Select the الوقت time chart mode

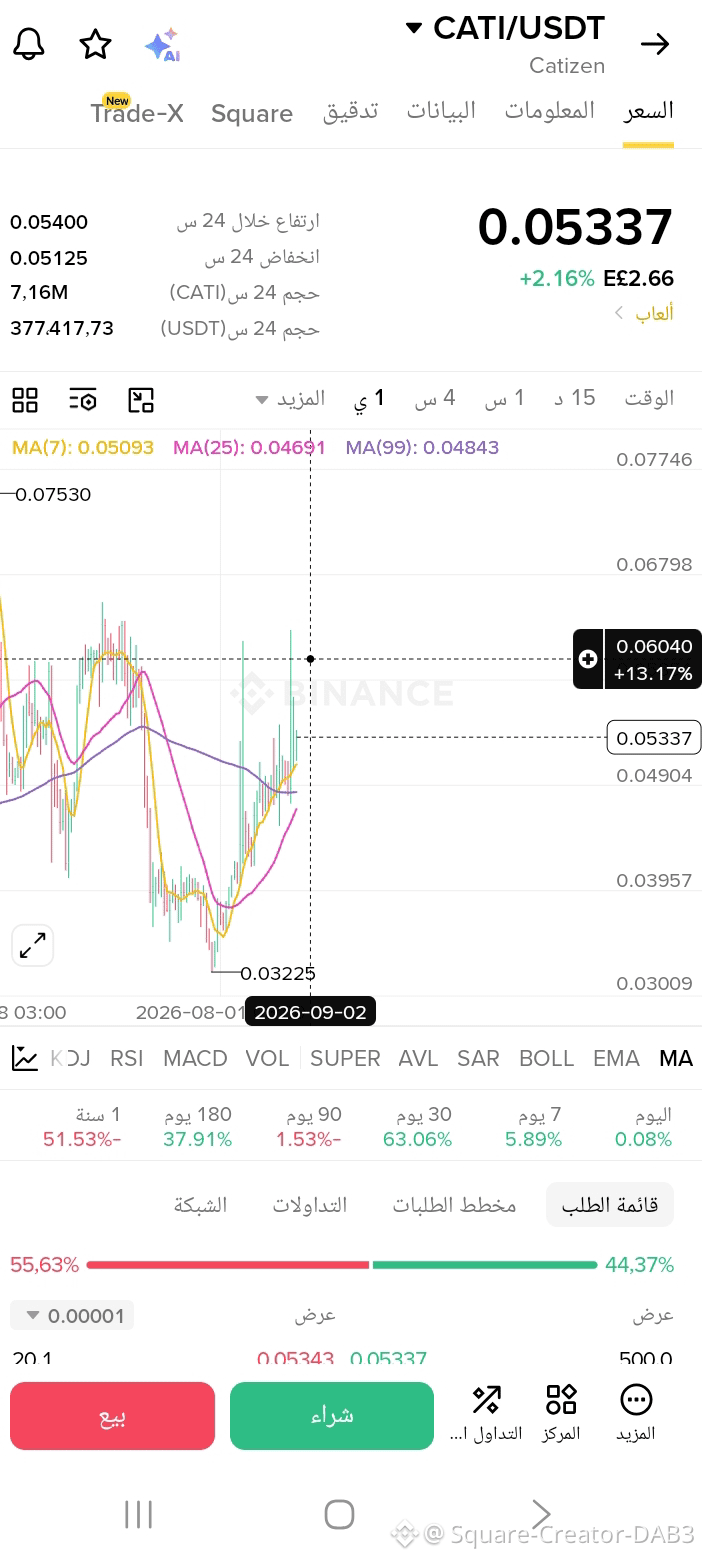click(x=649, y=399)
